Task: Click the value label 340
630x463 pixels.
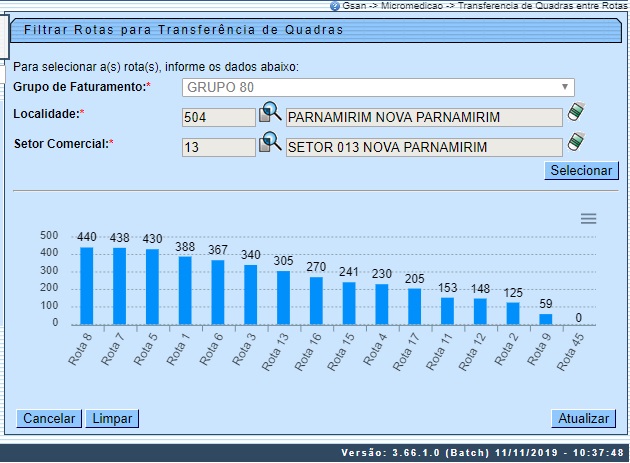Action: click(x=251, y=255)
